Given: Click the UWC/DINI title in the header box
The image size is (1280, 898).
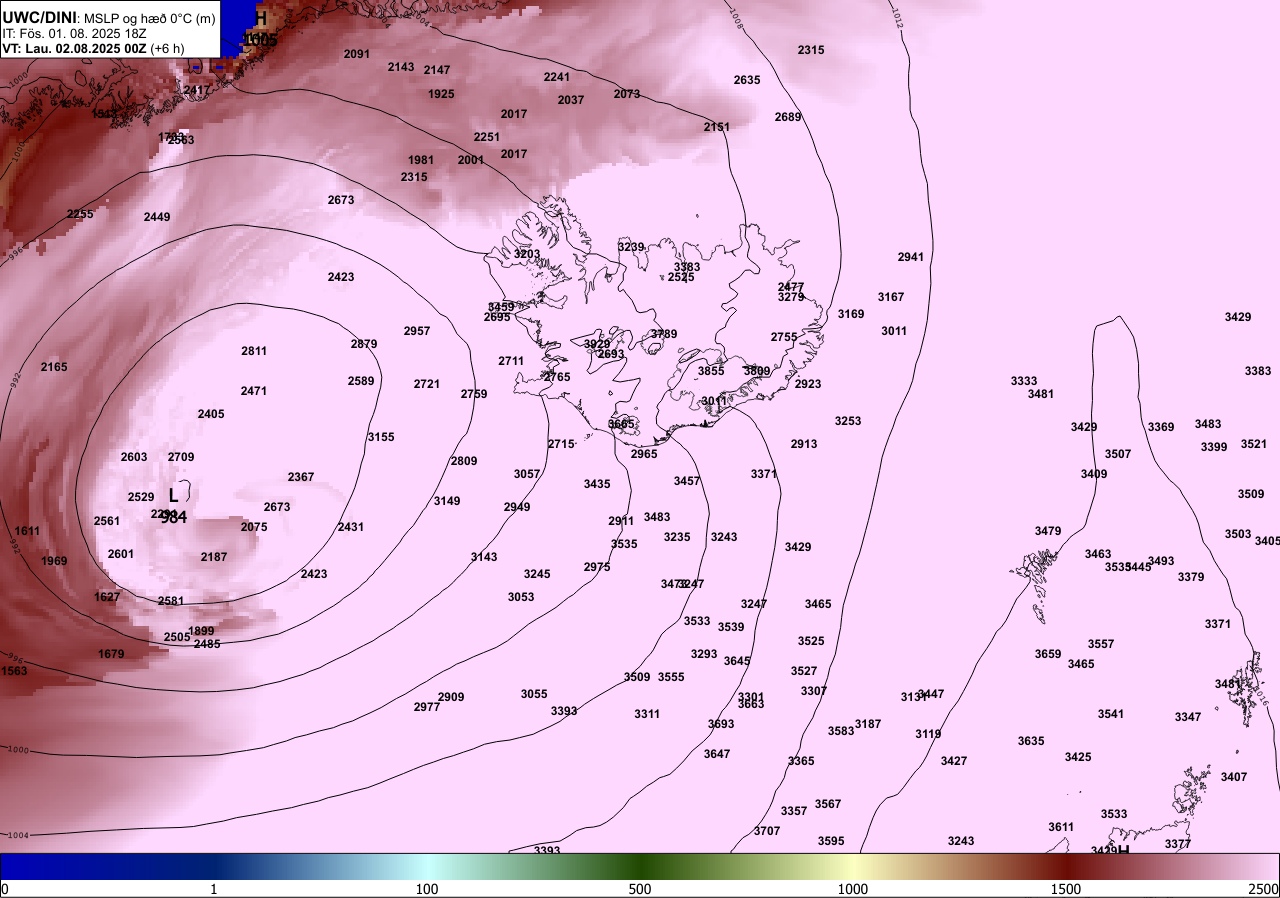Looking at the screenshot, I should (x=40, y=17).
